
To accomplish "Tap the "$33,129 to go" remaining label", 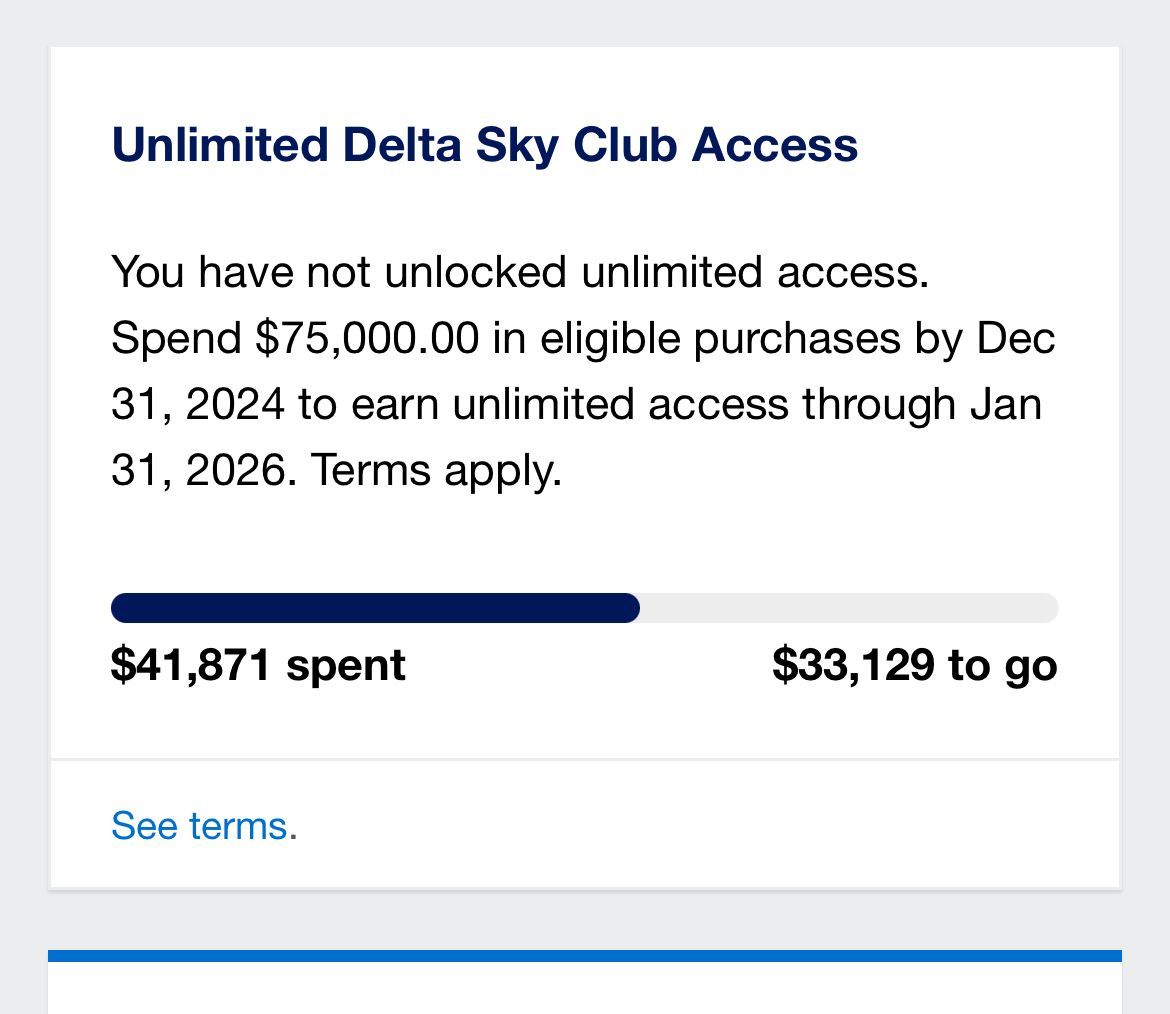I will [914, 665].
